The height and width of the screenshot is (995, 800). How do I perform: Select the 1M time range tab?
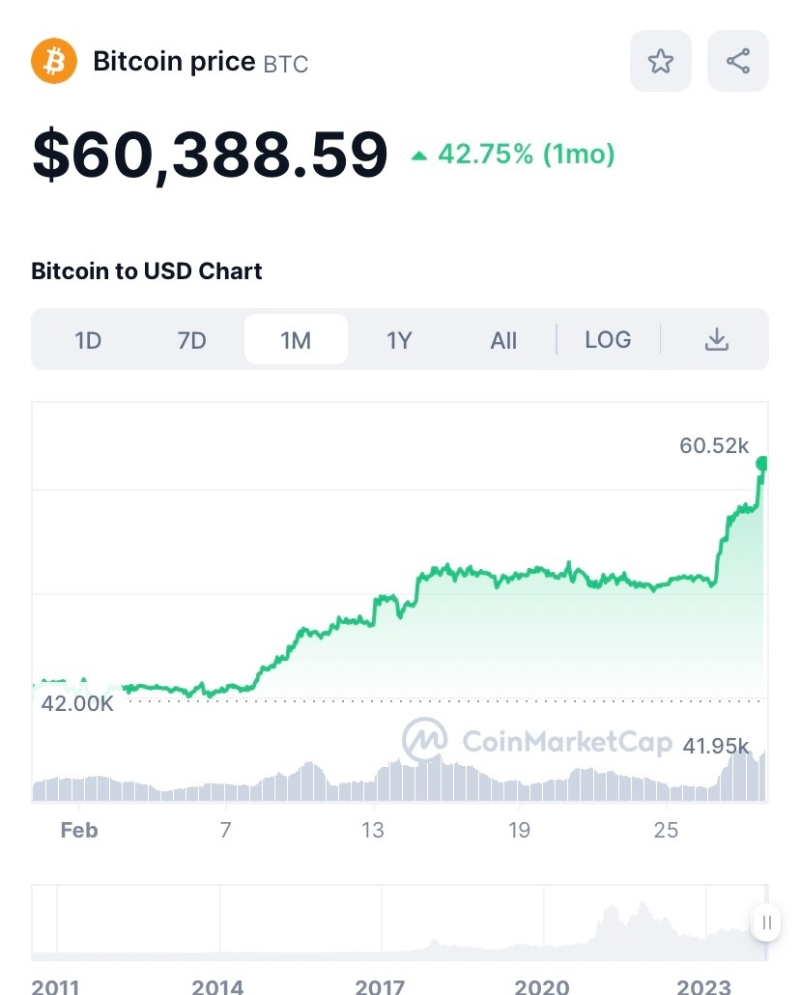pyautogui.click(x=296, y=340)
